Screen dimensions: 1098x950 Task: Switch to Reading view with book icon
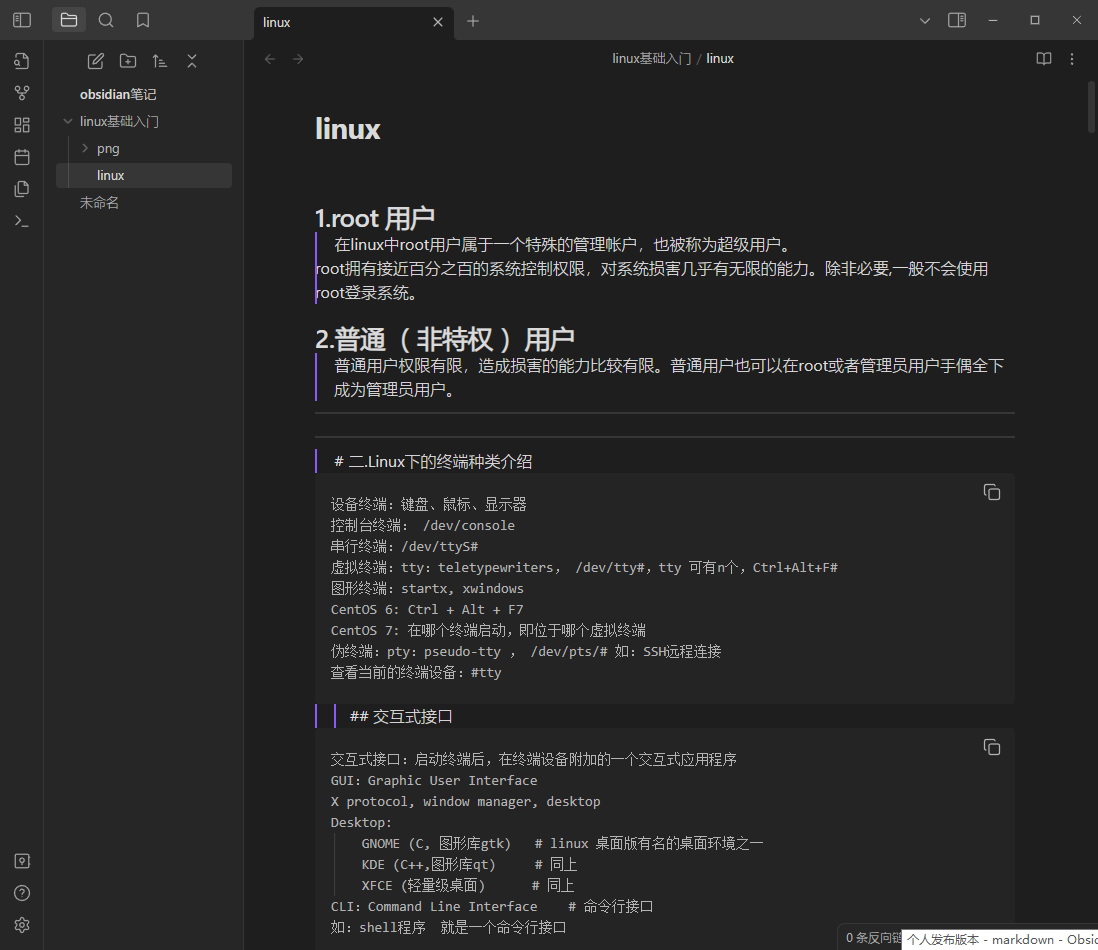pos(1043,58)
